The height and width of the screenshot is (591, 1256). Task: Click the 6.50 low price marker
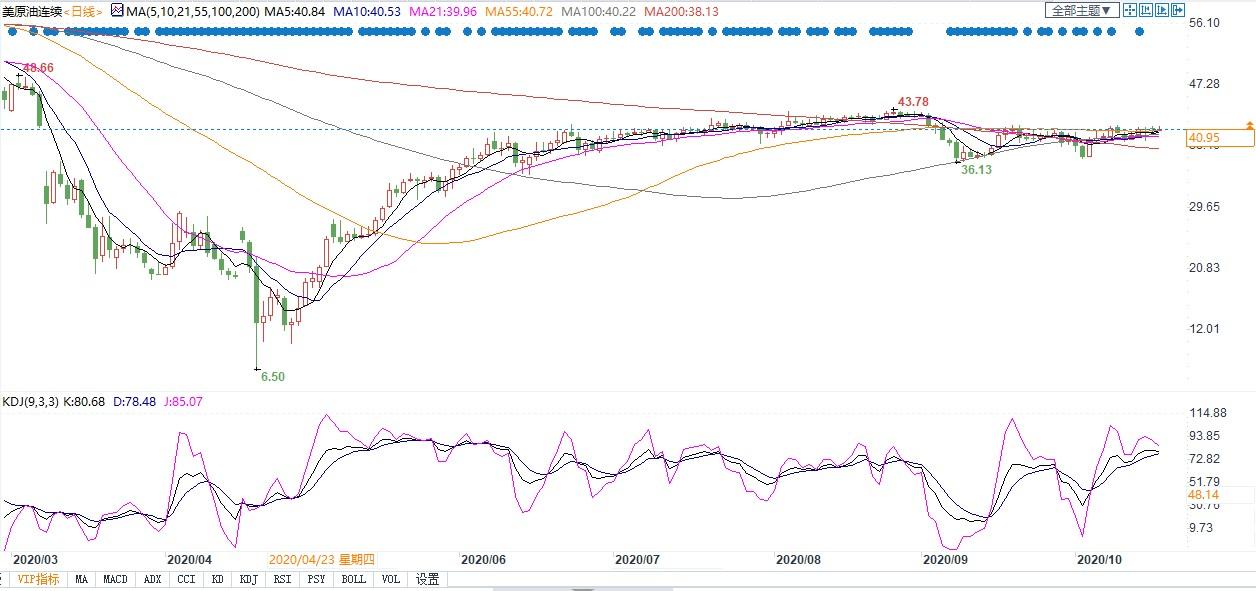[x=273, y=377]
